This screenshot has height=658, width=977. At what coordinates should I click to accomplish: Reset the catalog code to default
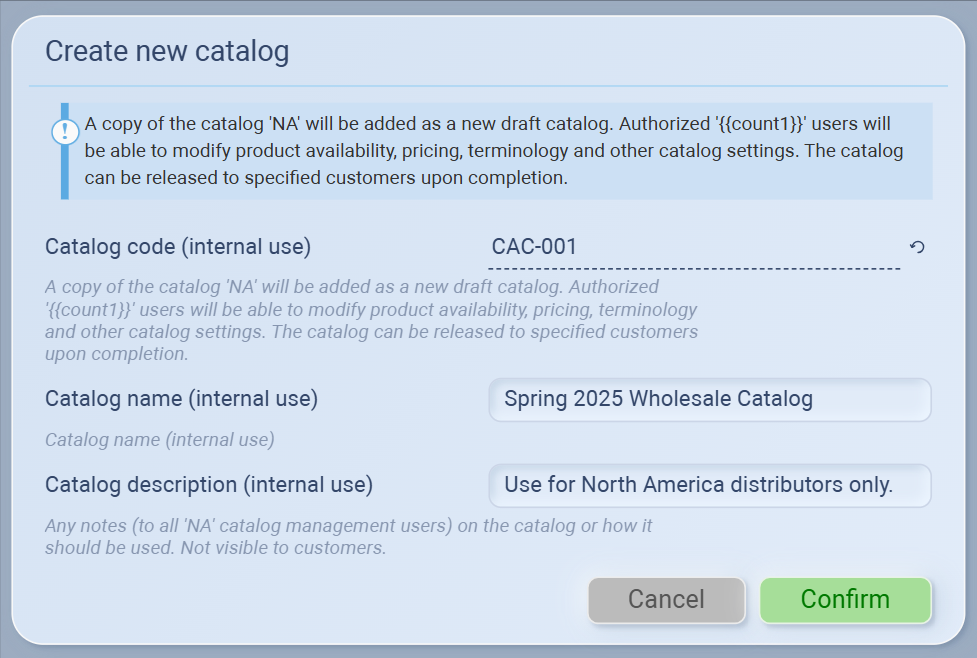[x=917, y=247]
